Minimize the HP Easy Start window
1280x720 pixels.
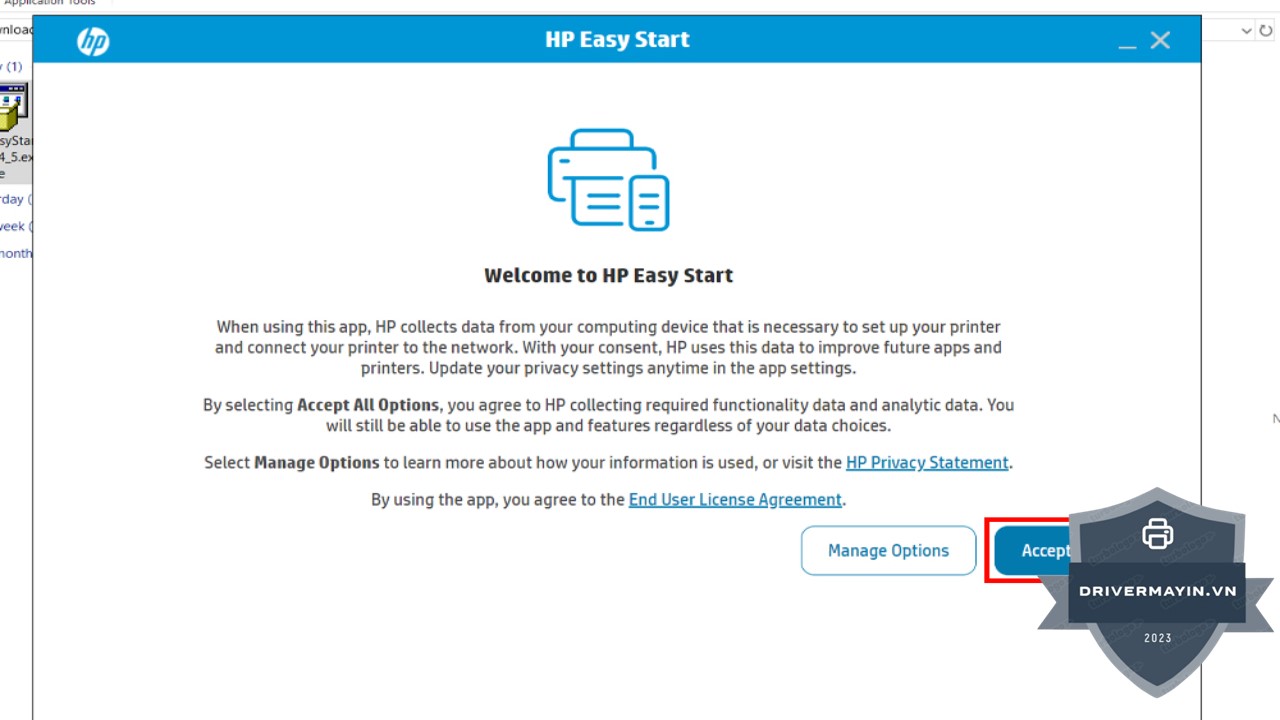point(1127,42)
